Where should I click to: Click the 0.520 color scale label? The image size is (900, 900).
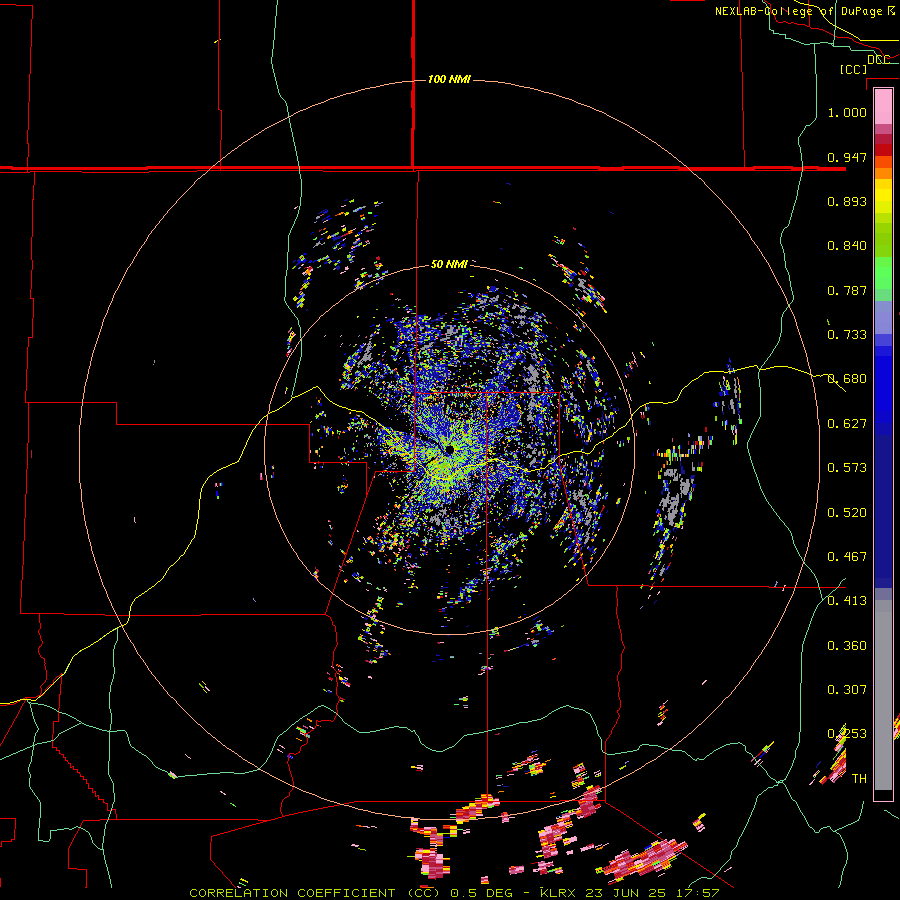(x=847, y=513)
